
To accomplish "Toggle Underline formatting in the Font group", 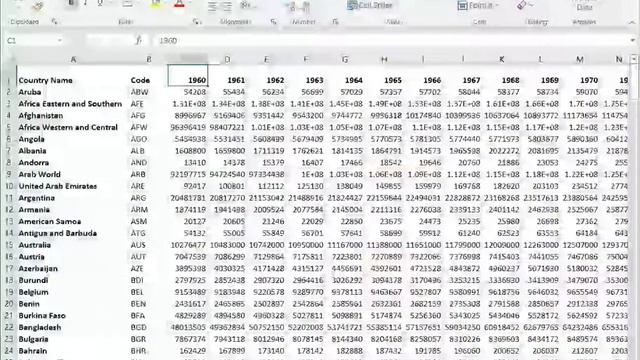I will click(x=100, y=3).
